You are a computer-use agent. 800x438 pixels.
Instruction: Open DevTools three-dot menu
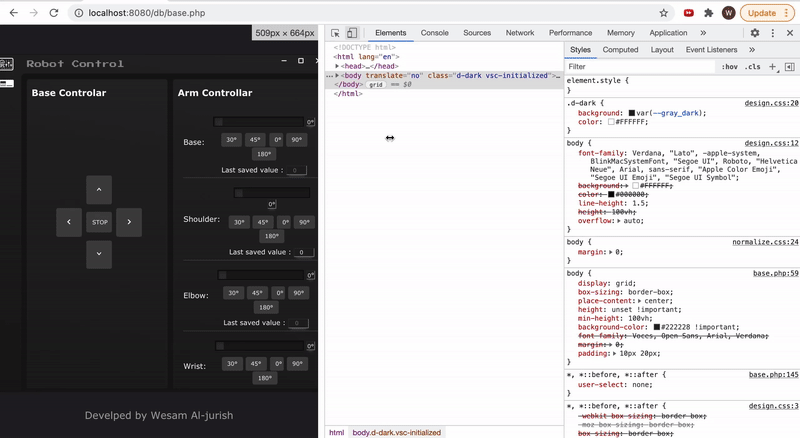click(772, 33)
